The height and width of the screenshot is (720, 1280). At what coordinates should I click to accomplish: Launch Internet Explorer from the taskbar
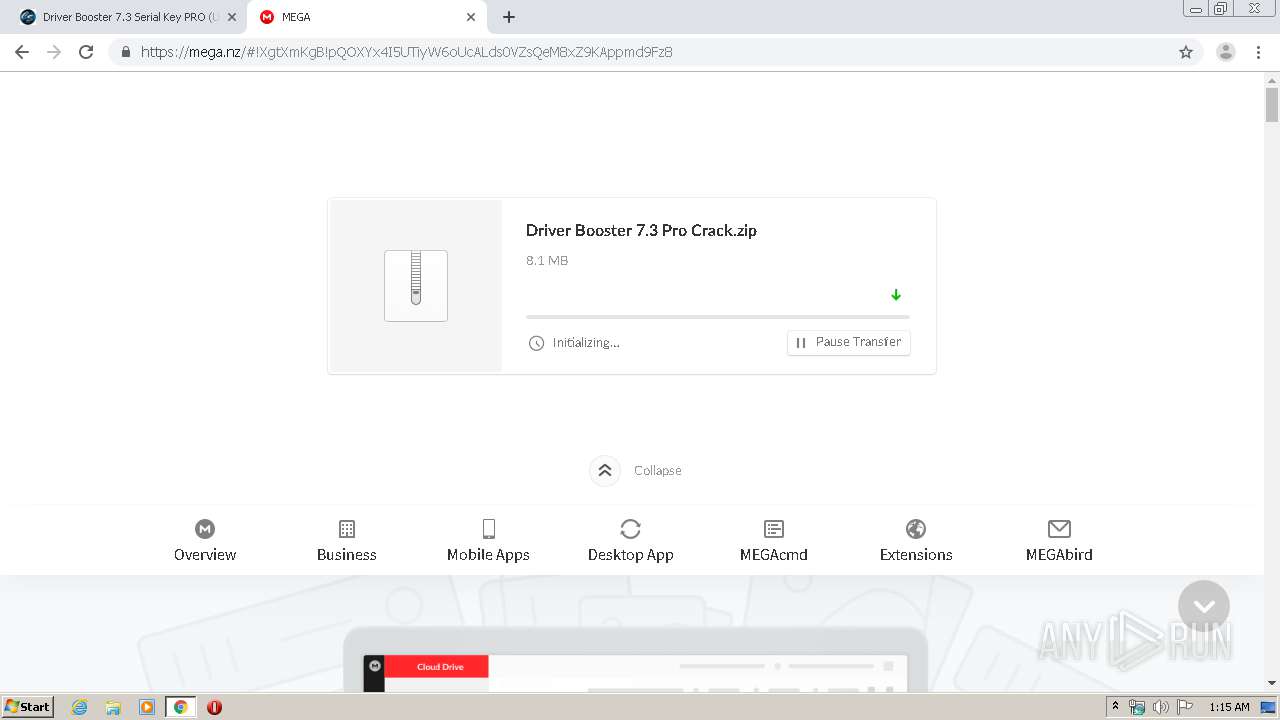[80, 707]
